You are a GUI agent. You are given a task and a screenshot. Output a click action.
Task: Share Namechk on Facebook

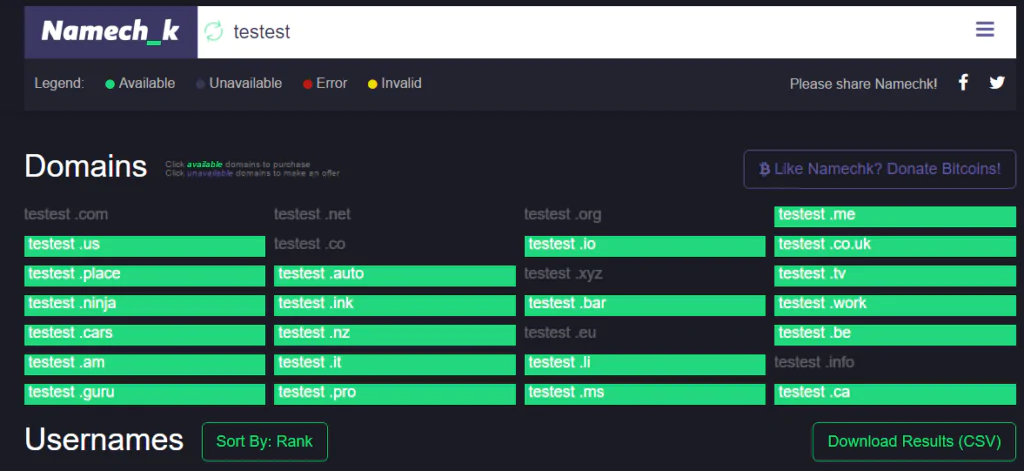pos(963,82)
